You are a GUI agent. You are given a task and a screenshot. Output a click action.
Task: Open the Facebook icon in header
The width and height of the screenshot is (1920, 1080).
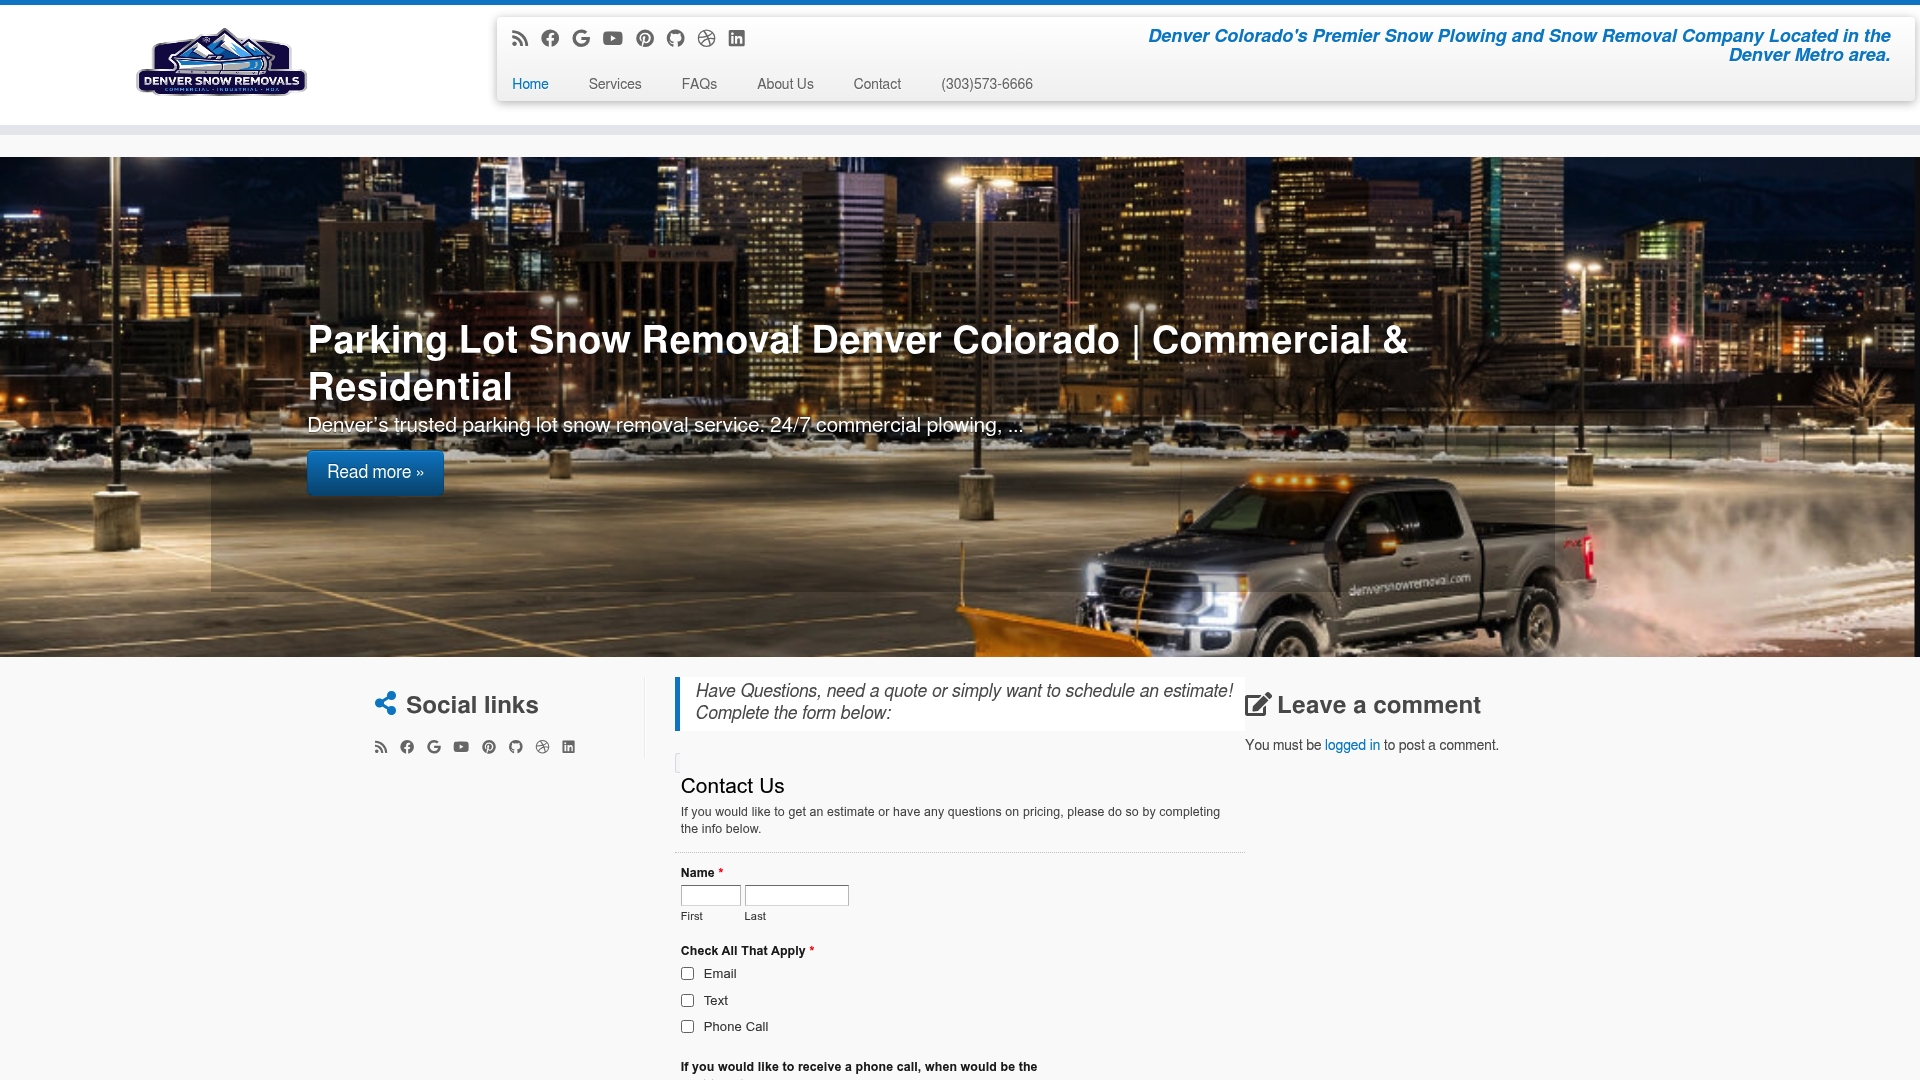click(550, 38)
